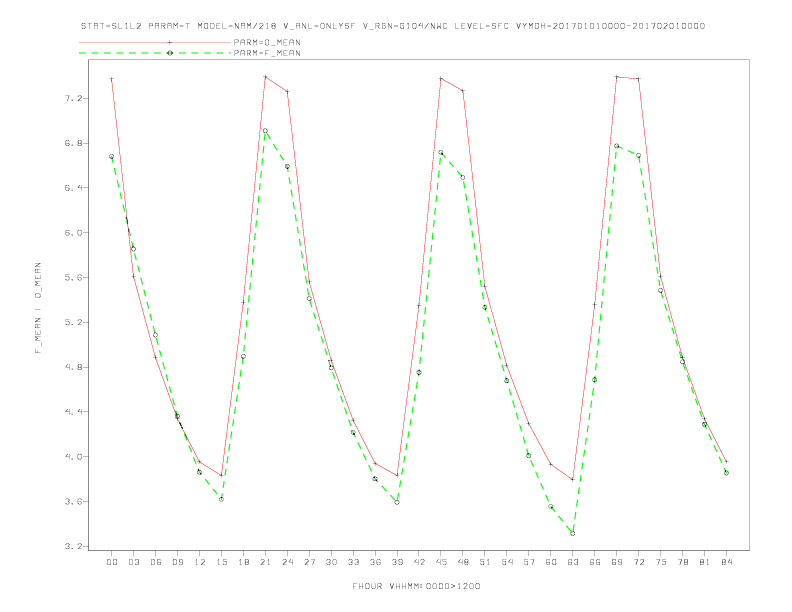Click the 03 x-axis hour label
Screen dimensions: 792x612
[133, 562]
